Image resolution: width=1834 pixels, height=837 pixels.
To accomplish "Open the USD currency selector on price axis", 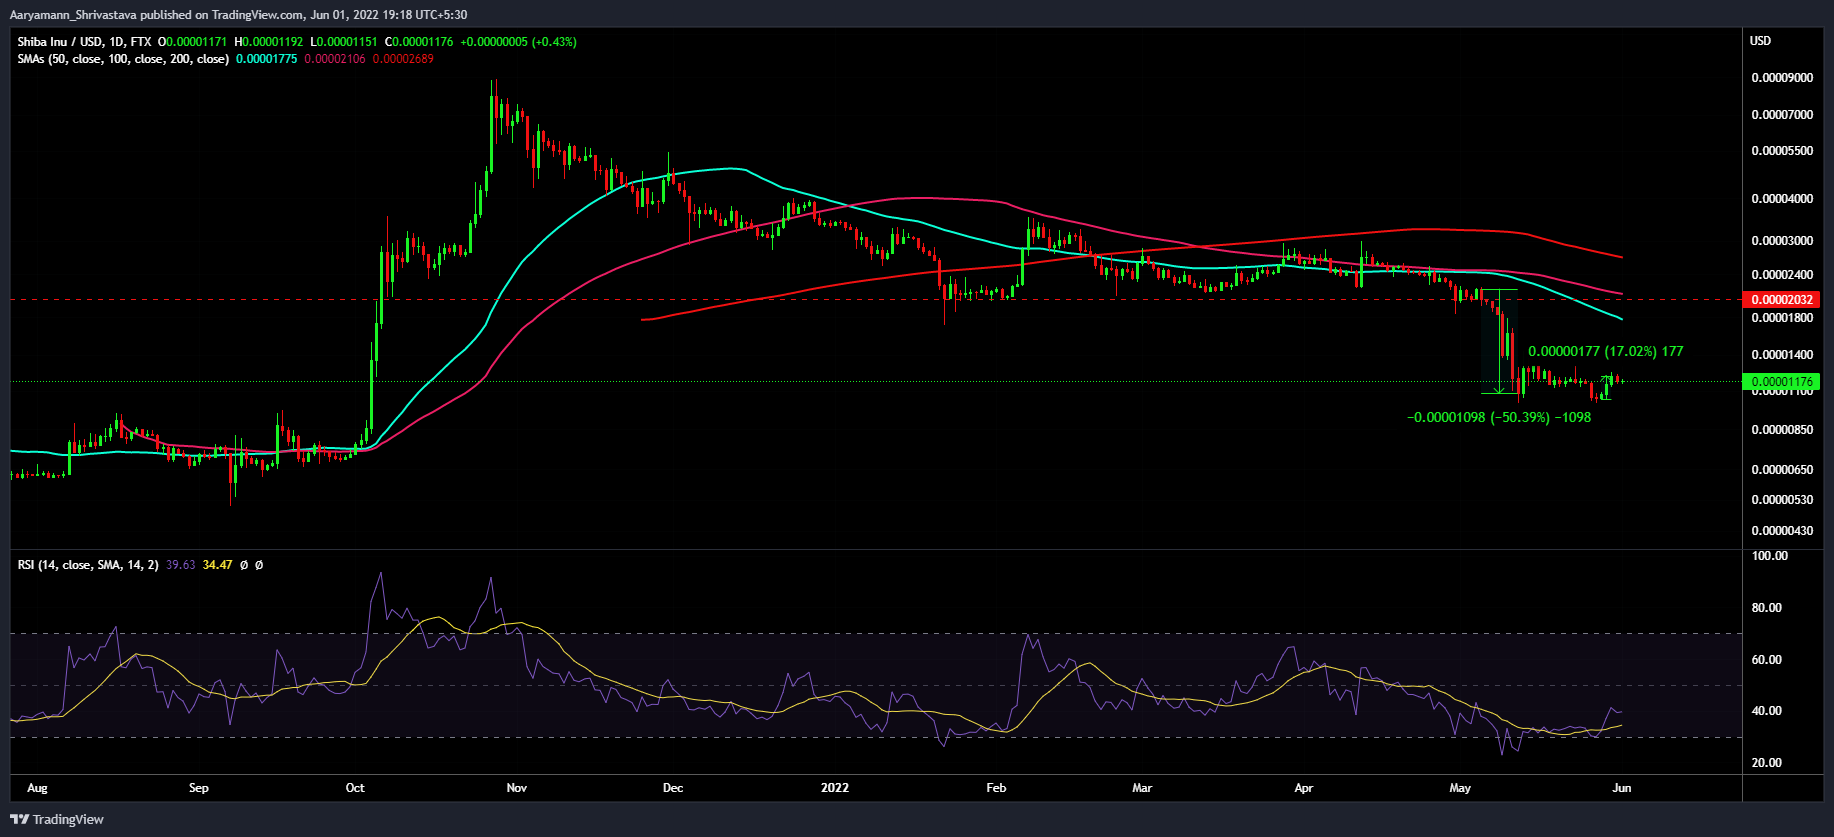I will (1760, 41).
